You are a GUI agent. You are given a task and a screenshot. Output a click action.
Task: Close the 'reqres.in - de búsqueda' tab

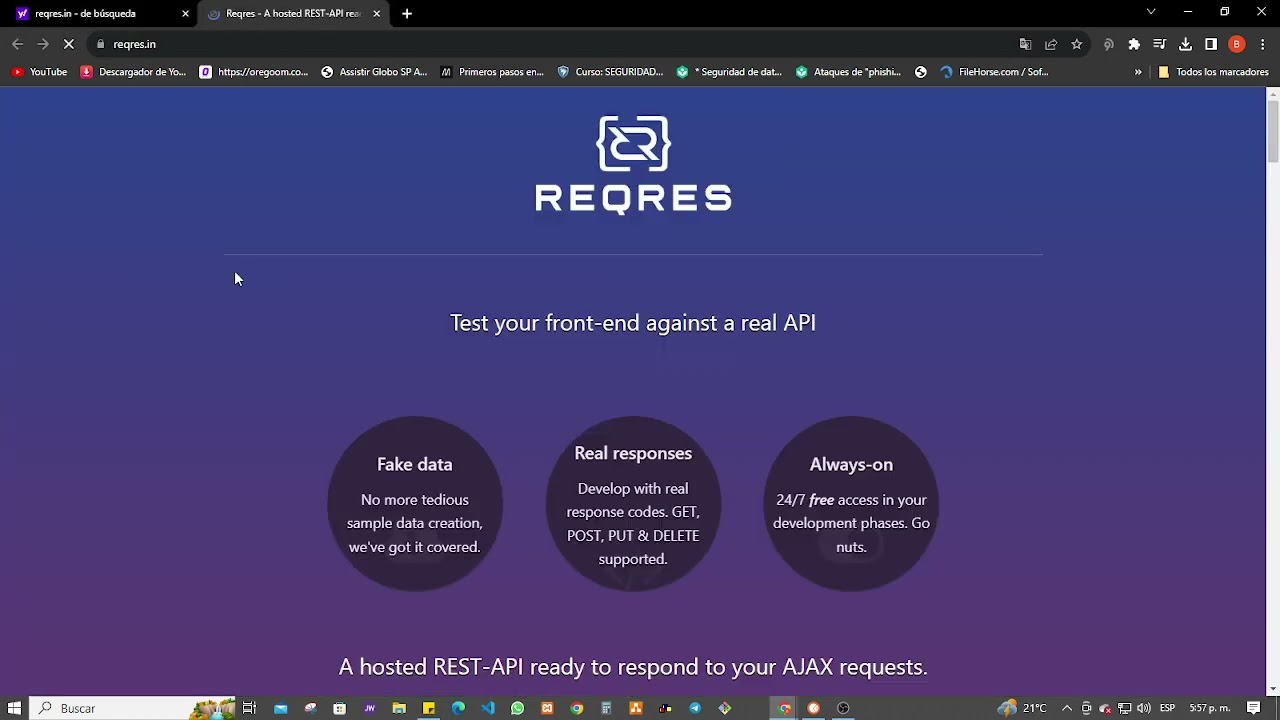coord(185,14)
